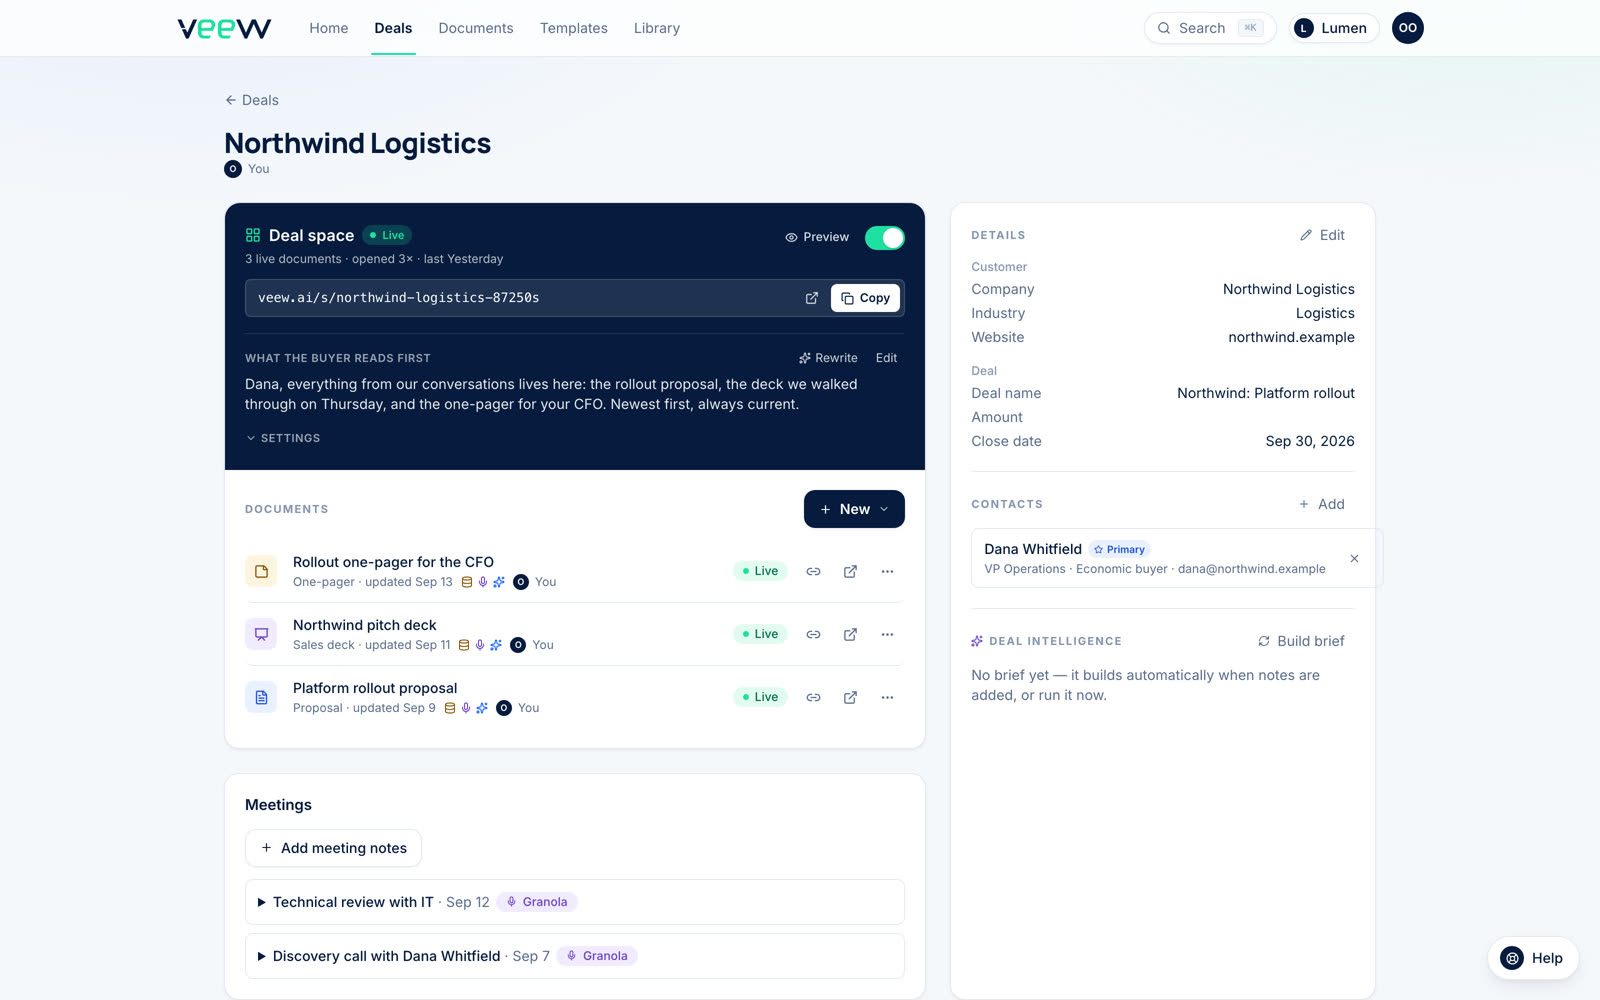Image resolution: width=1600 pixels, height=1000 pixels.
Task: Click the Deal space grid icon
Action: pos(253,235)
